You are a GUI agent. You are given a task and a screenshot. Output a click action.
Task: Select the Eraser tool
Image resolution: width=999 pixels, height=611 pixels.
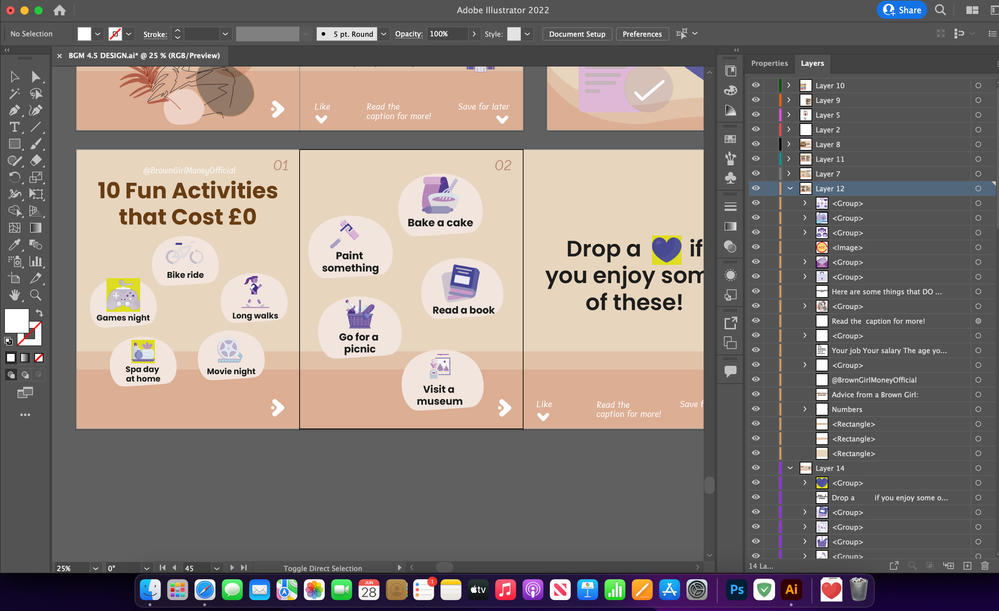pos(36,161)
